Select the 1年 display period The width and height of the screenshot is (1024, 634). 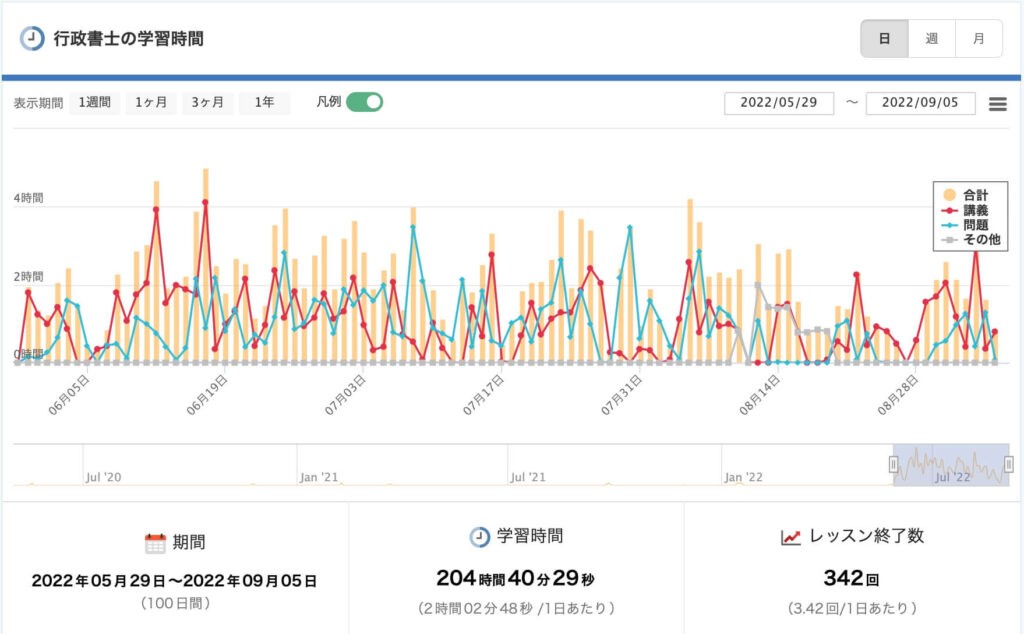pos(264,103)
